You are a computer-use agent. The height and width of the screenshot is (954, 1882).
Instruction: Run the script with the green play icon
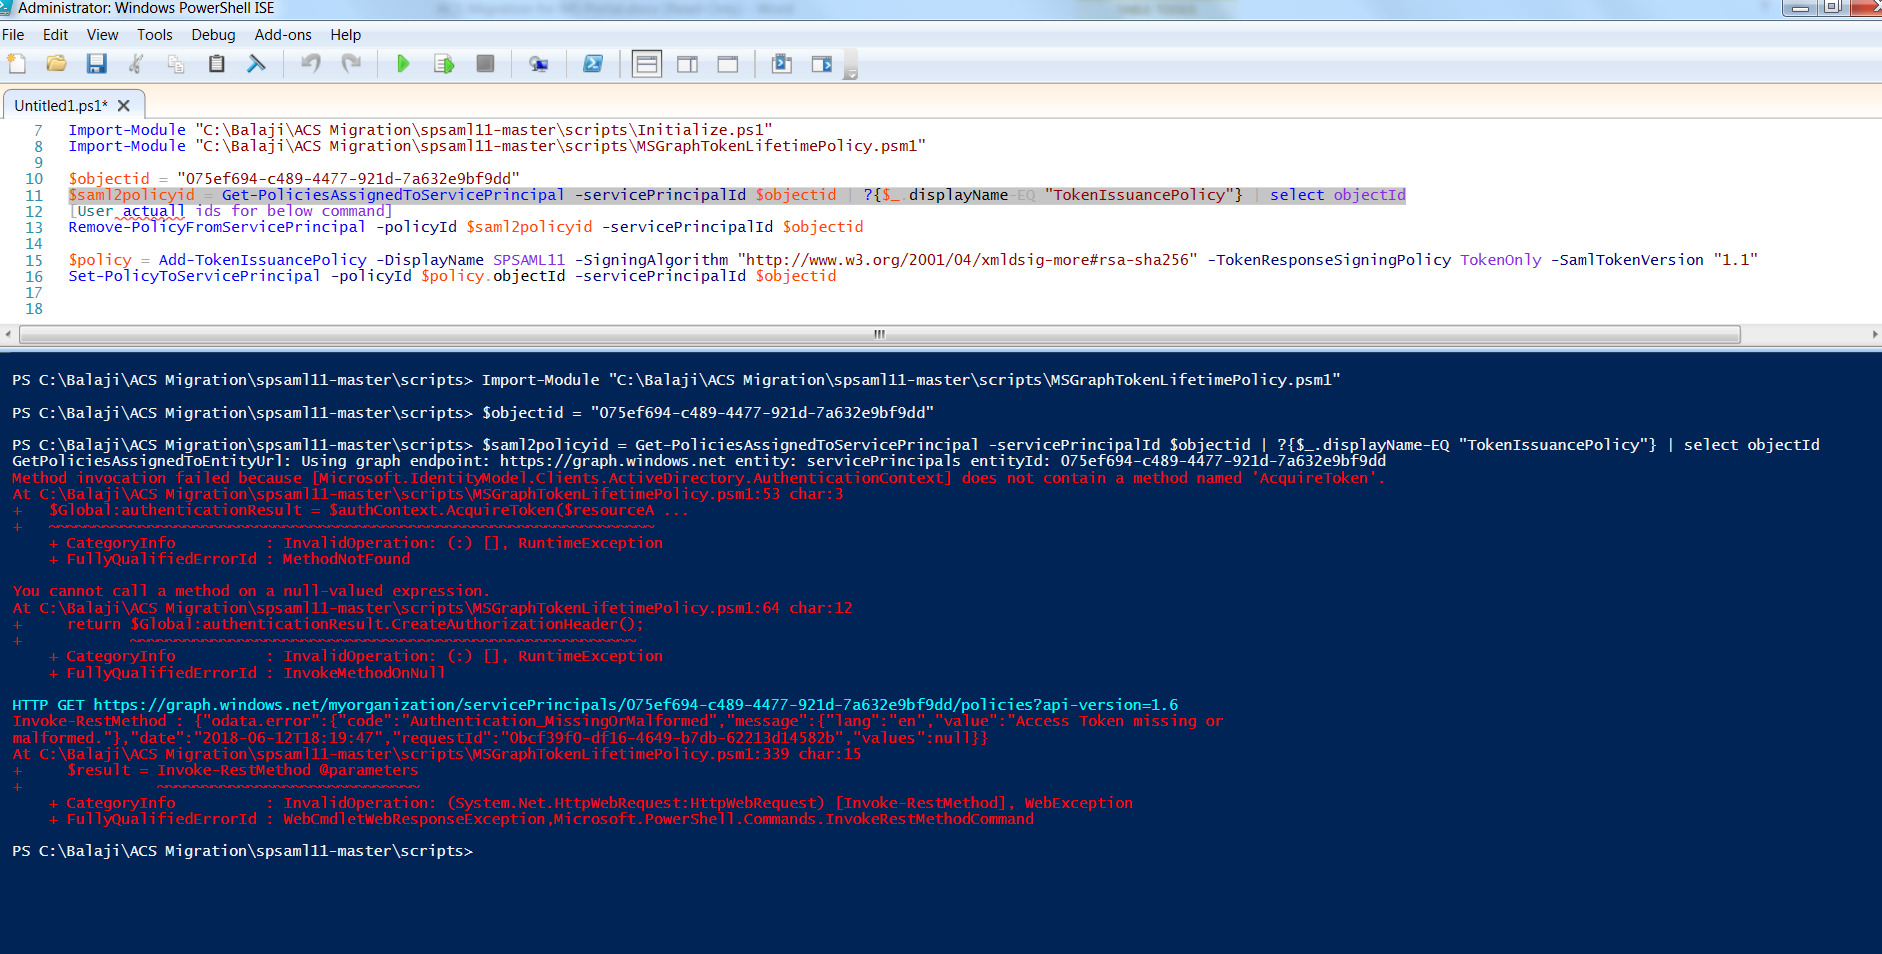(x=403, y=64)
